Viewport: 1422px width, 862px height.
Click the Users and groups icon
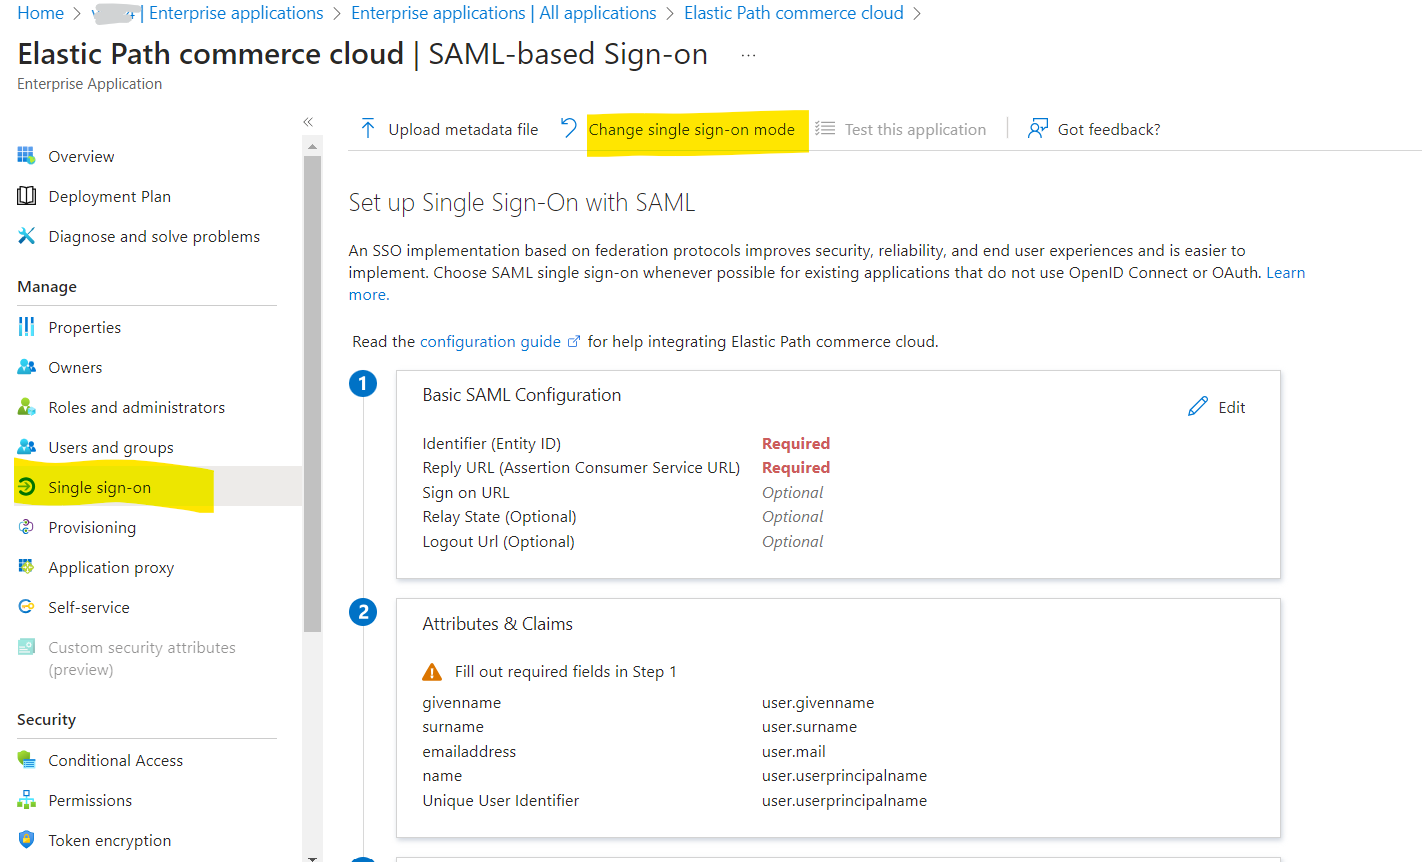tap(26, 447)
